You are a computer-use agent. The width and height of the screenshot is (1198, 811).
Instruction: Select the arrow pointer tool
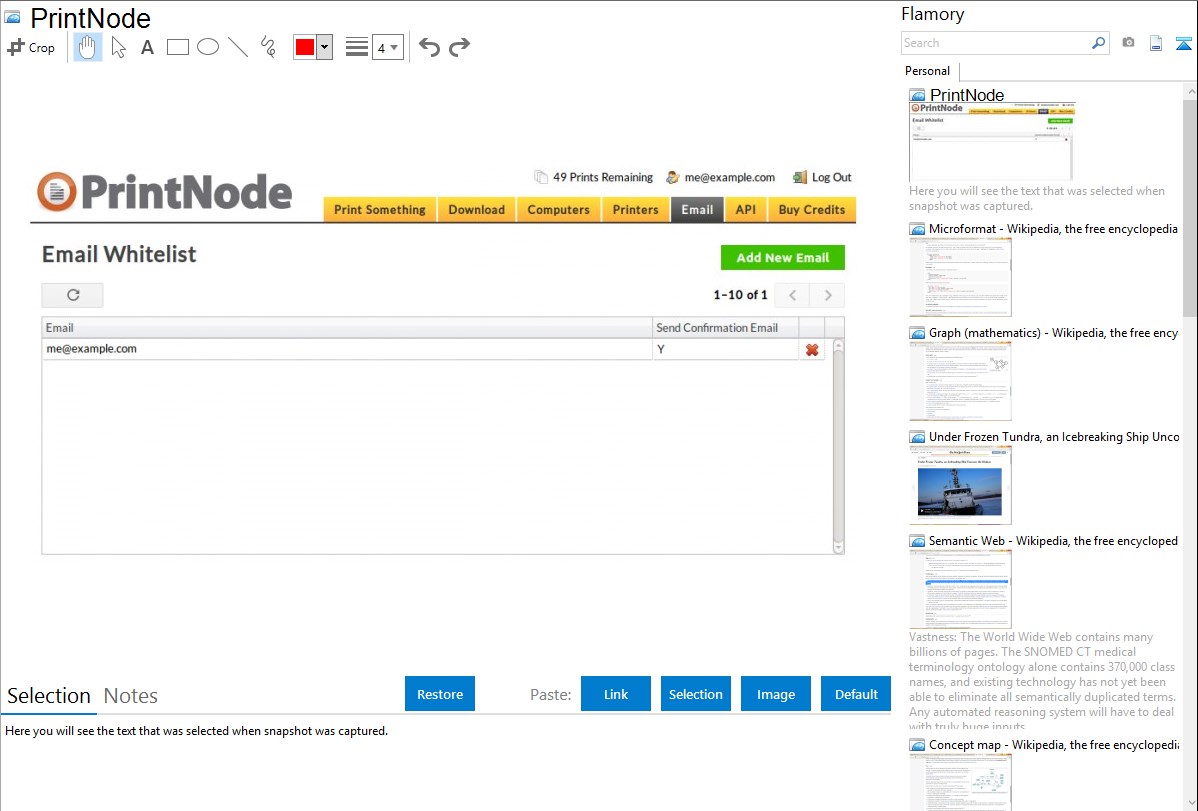118,47
